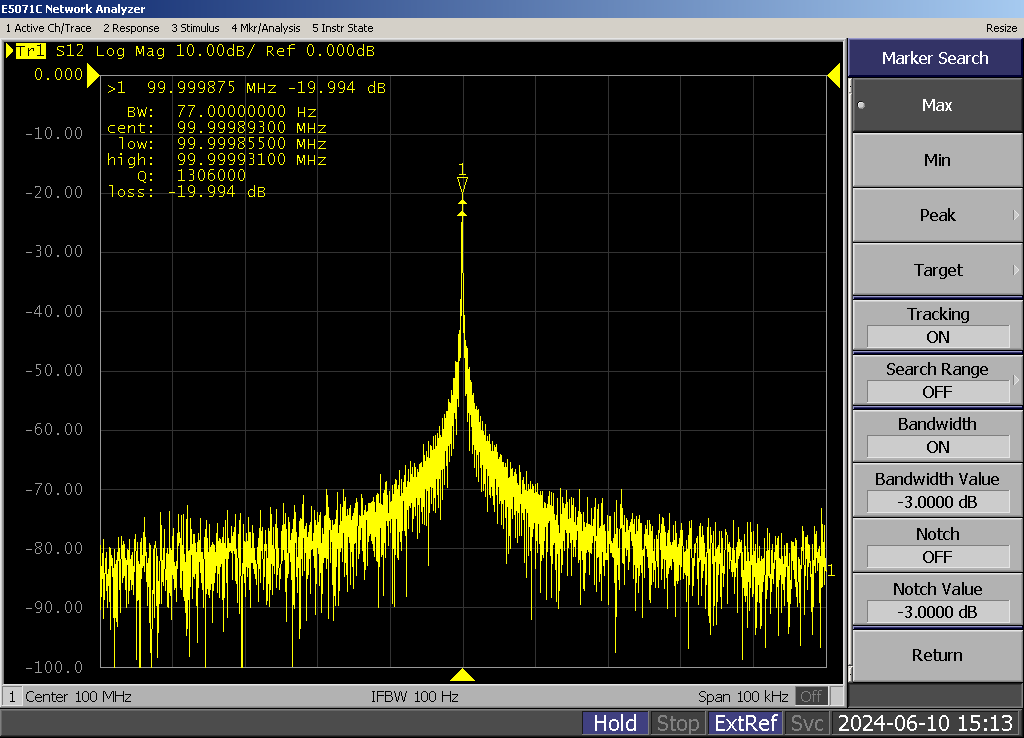Open the Search Range submenu
Screen dimensions: 1024x738
coord(936,381)
